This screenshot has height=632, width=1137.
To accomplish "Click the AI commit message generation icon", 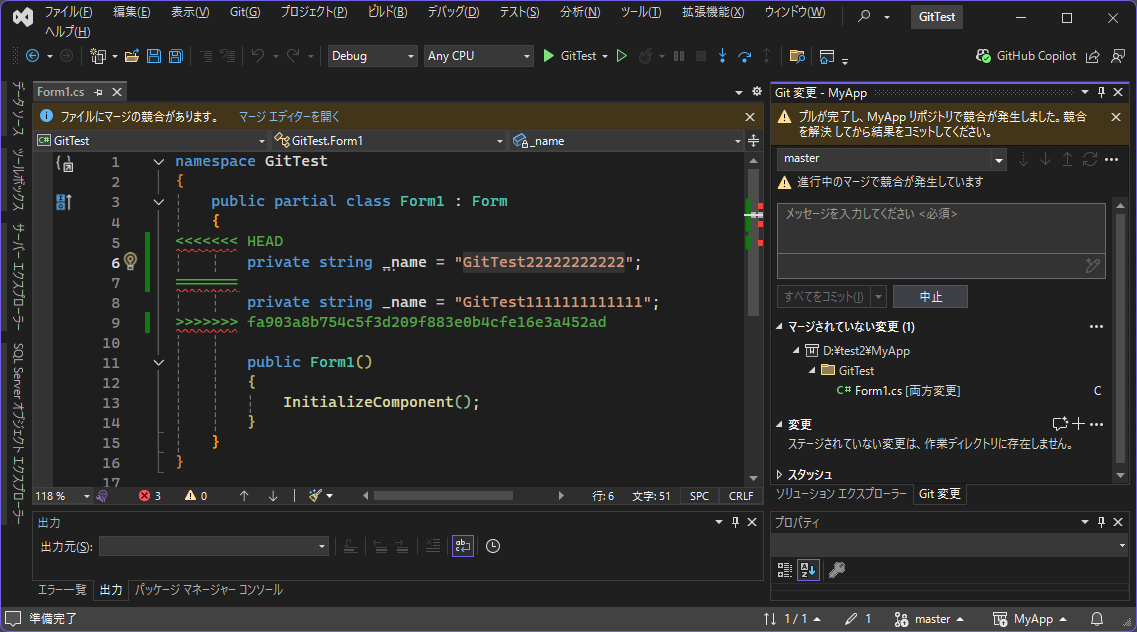I will coord(1093,266).
